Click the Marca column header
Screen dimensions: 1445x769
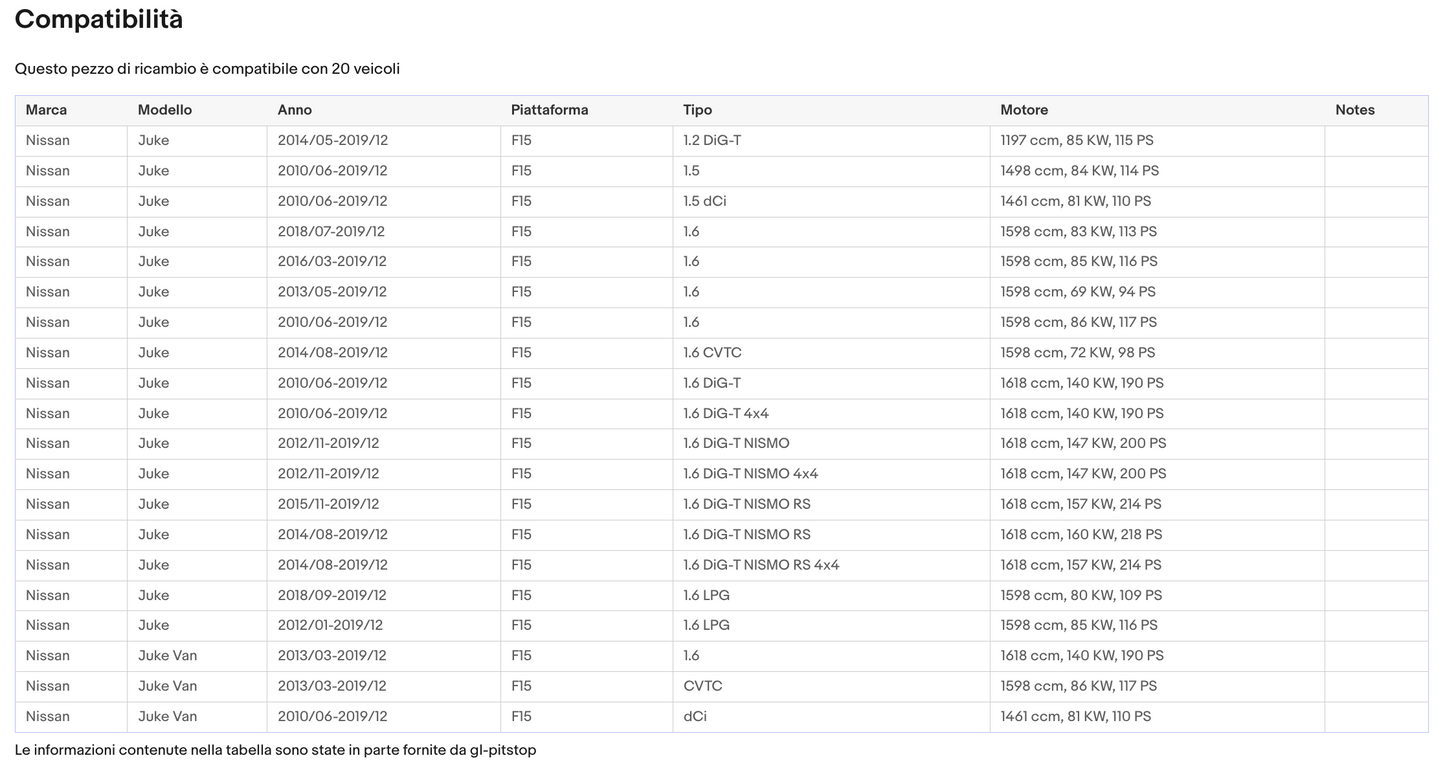pos(46,110)
